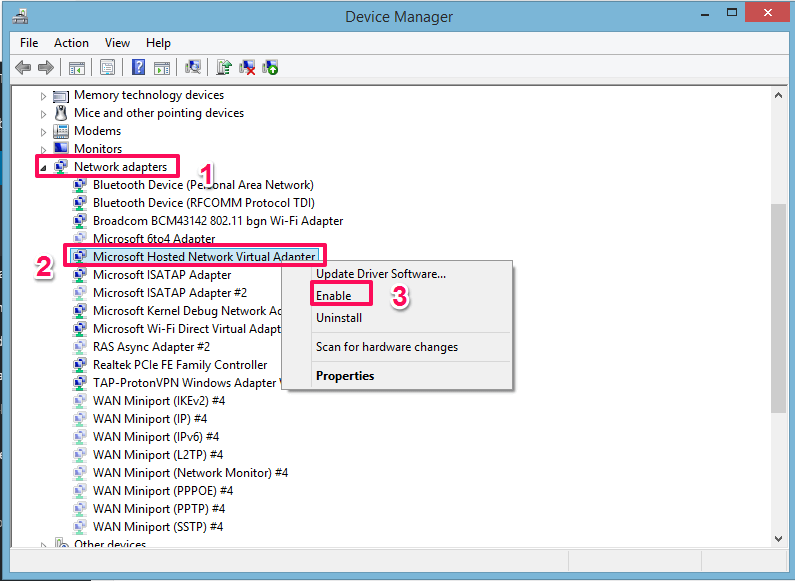Click the Monitors category icon
The height and width of the screenshot is (581, 795).
[61, 148]
